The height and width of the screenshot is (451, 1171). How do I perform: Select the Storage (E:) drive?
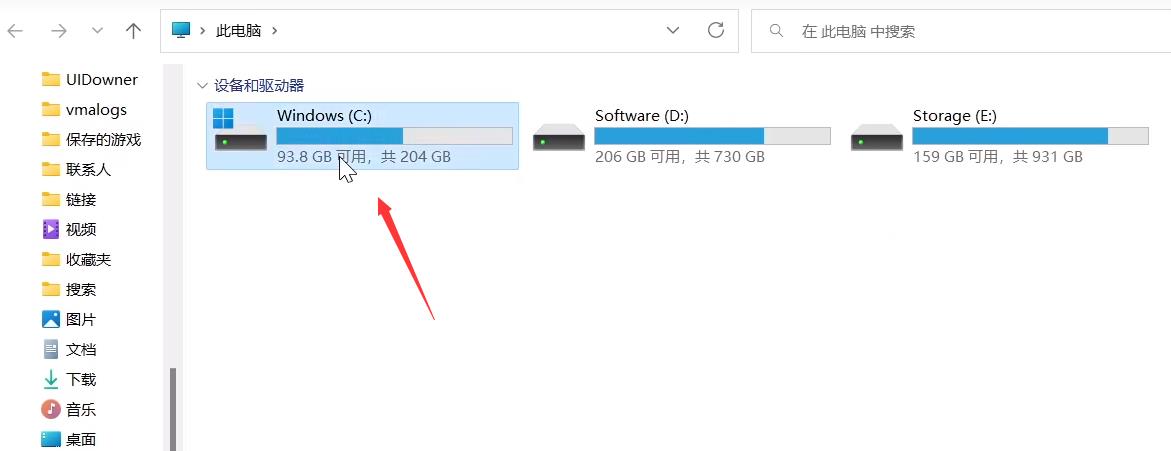tap(998, 136)
